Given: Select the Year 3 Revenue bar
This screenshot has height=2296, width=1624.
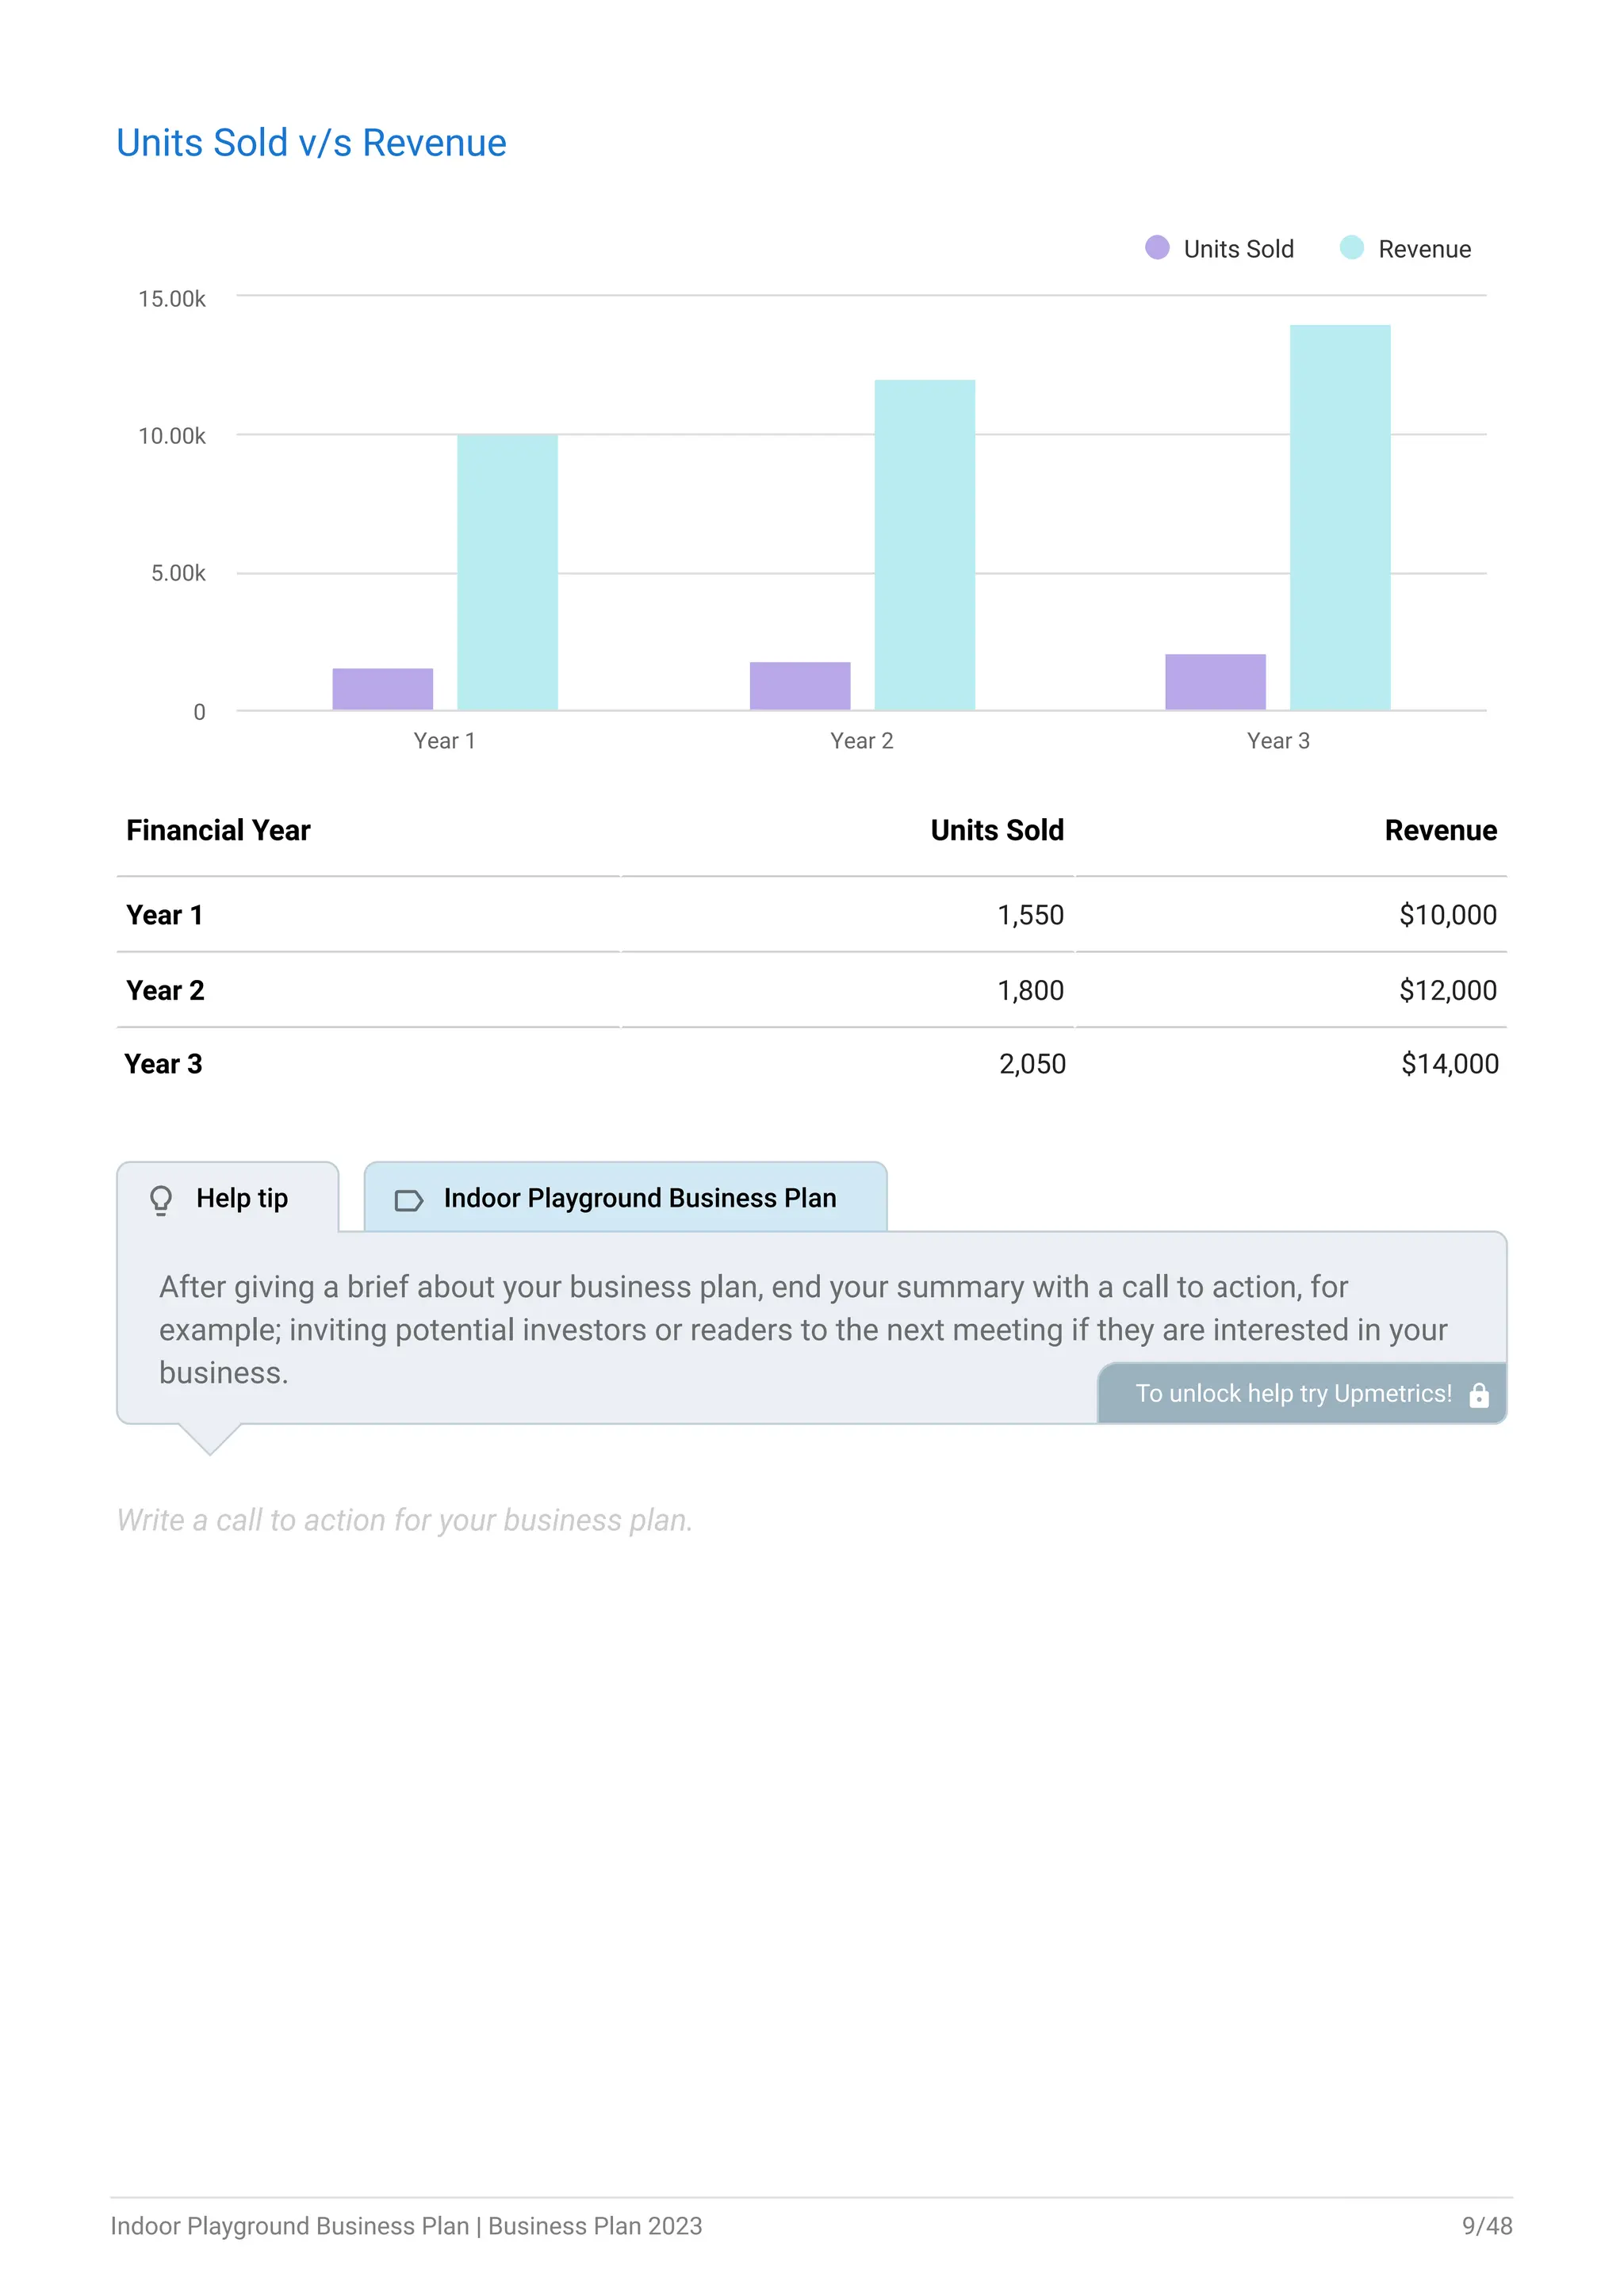Looking at the screenshot, I should click(1340, 518).
